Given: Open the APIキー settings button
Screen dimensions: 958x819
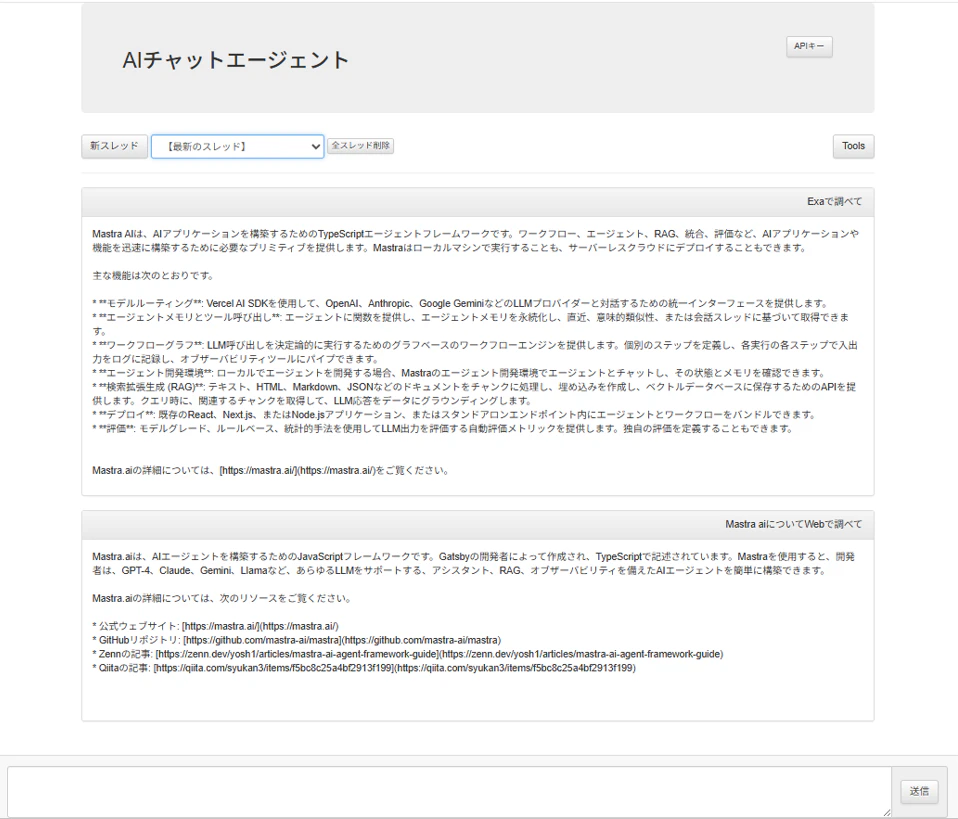Looking at the screenshot, I should (x=809, y=46).
